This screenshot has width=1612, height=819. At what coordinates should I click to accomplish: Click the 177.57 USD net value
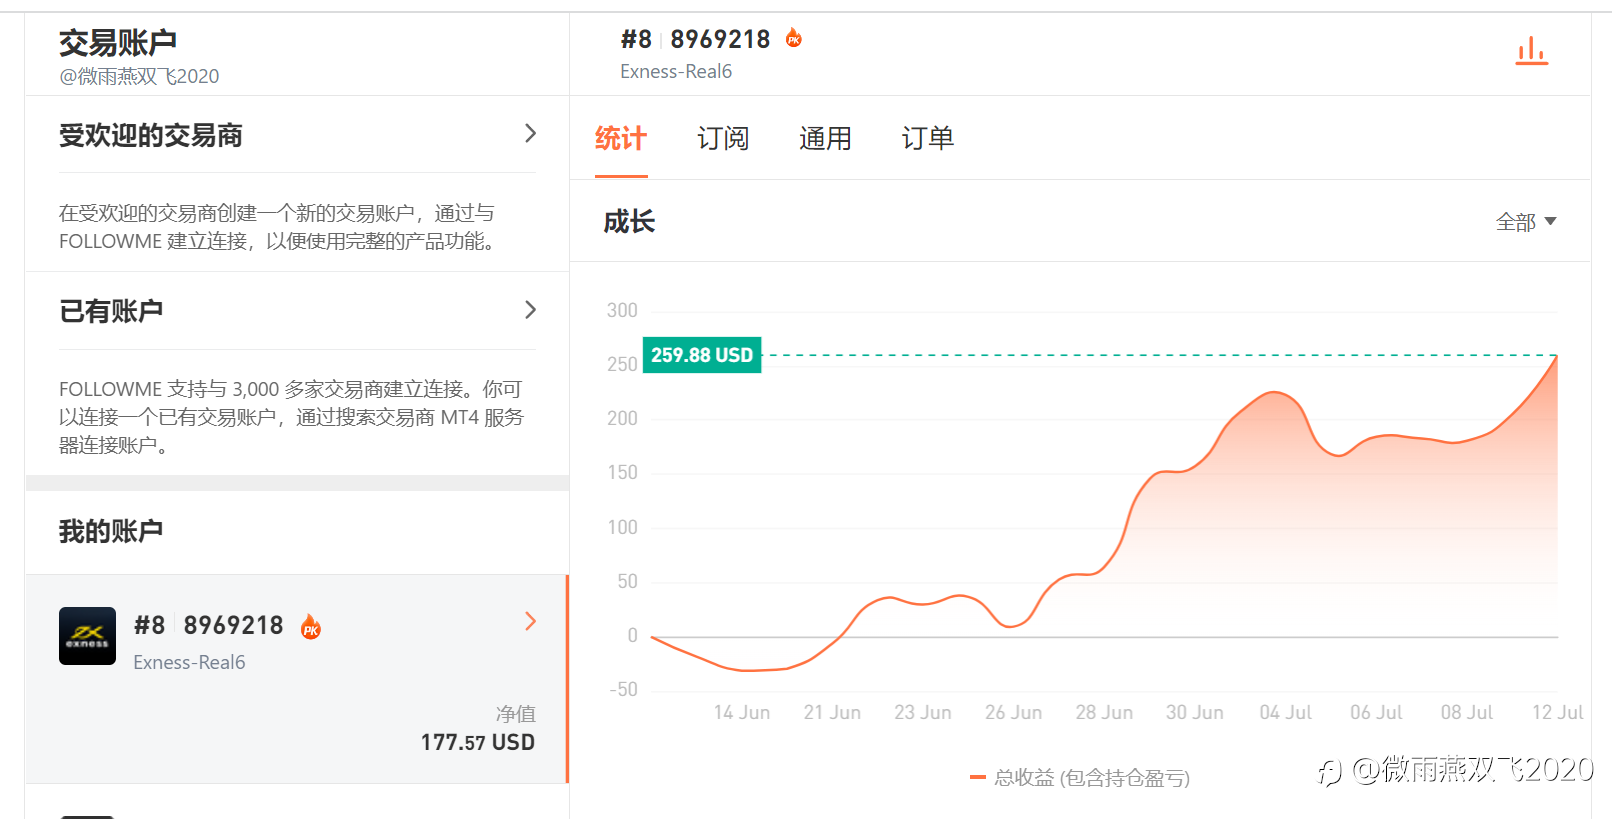coord(477,742)
